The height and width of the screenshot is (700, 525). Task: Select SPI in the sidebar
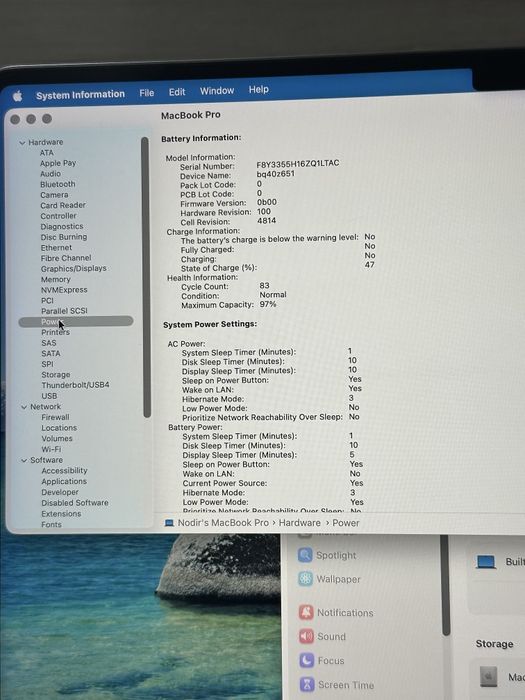point(47,364)
